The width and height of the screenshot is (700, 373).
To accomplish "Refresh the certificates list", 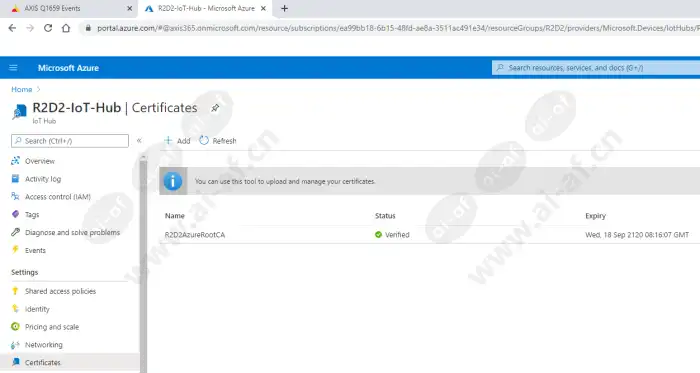I will tap(218, 141).
